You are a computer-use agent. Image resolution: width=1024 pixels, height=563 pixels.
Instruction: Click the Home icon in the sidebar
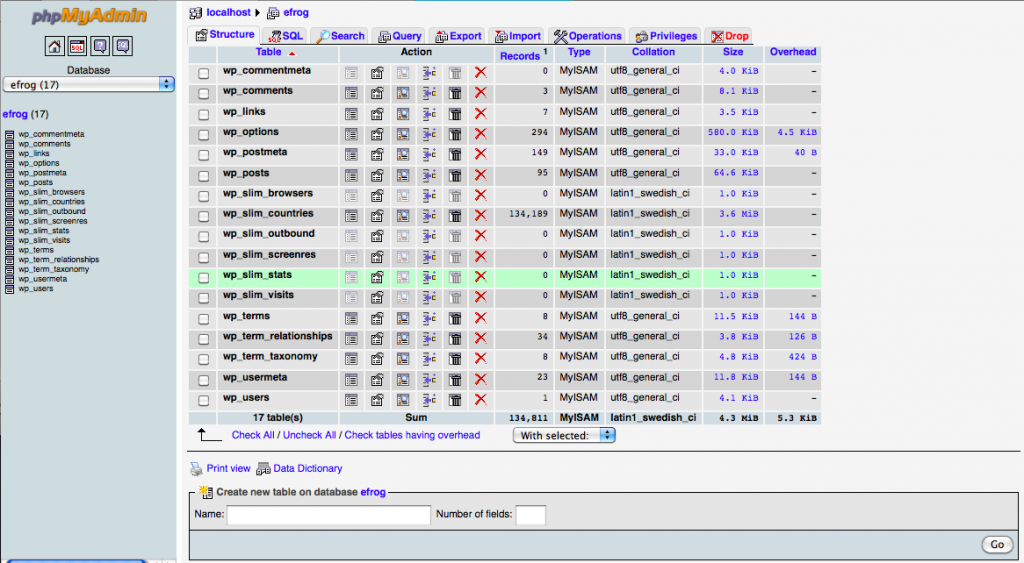click(55, 46)
